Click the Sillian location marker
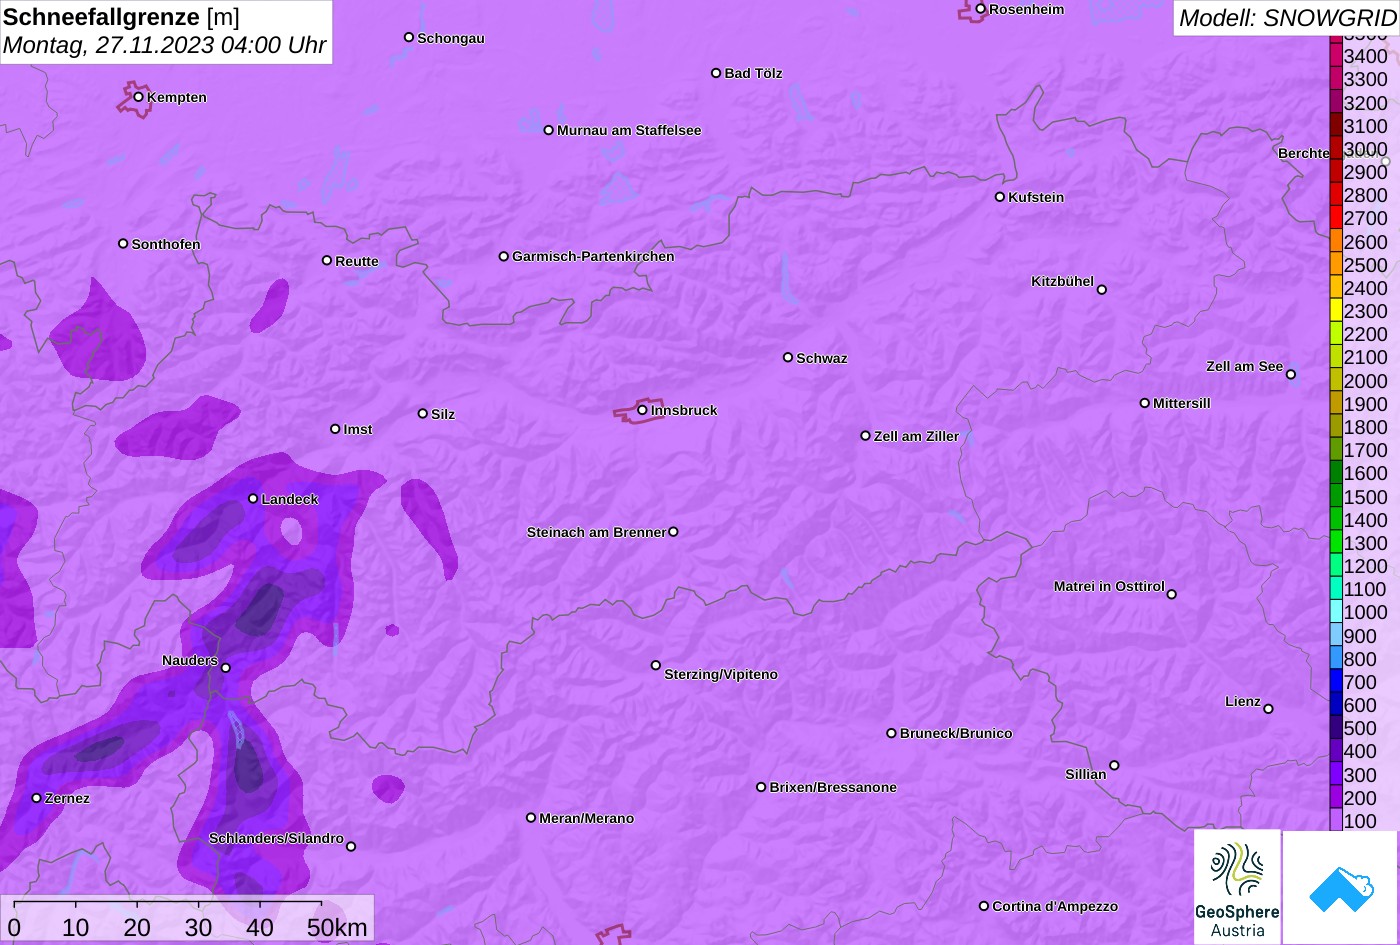This screenshot has width=1400, height=945. (x=1114, y=766)
